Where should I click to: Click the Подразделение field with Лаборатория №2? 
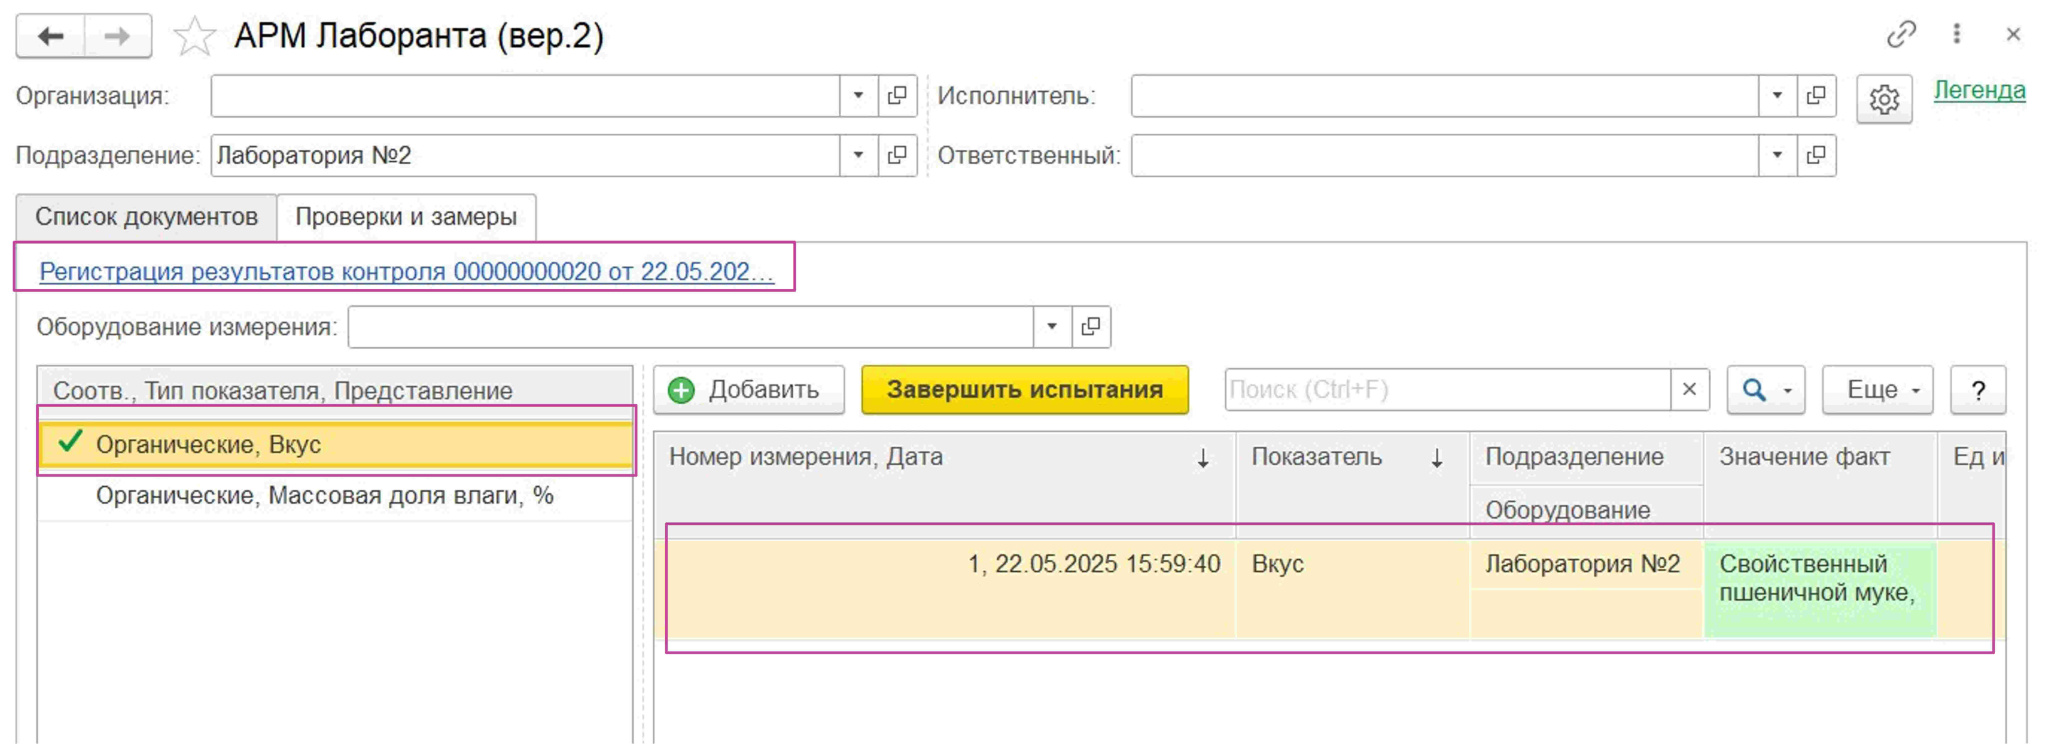pyautogui.click(x=525, y=156)
